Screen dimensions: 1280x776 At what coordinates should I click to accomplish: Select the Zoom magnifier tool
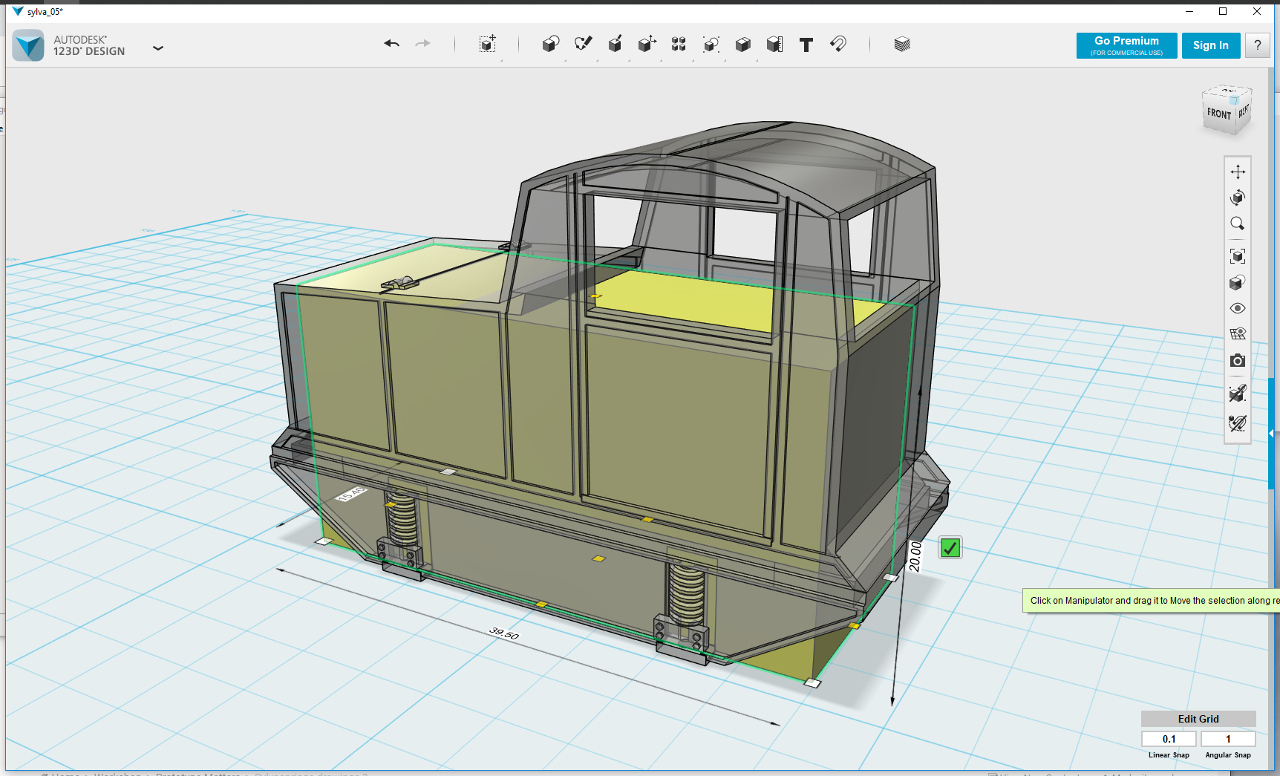point(1238,224)
